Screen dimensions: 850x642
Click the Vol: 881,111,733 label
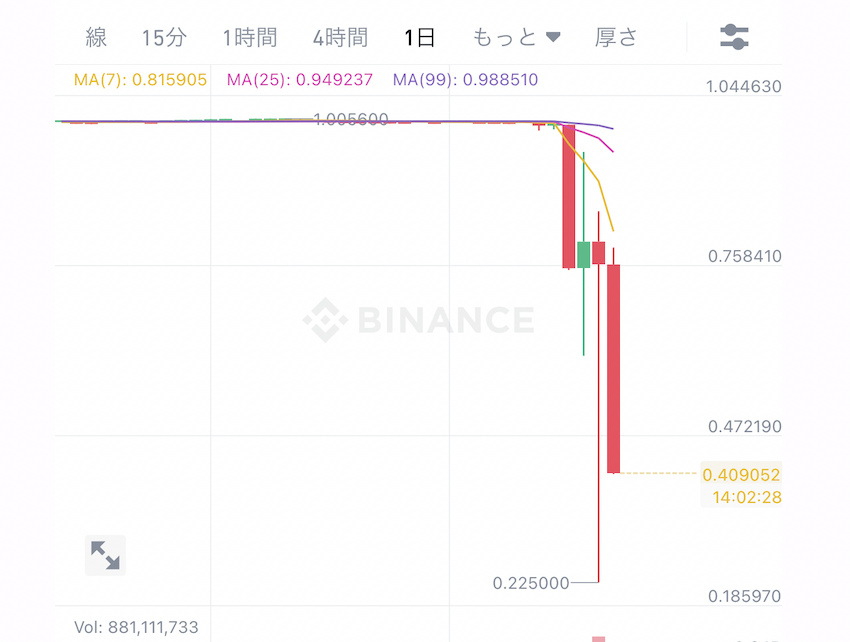point(136,627)
